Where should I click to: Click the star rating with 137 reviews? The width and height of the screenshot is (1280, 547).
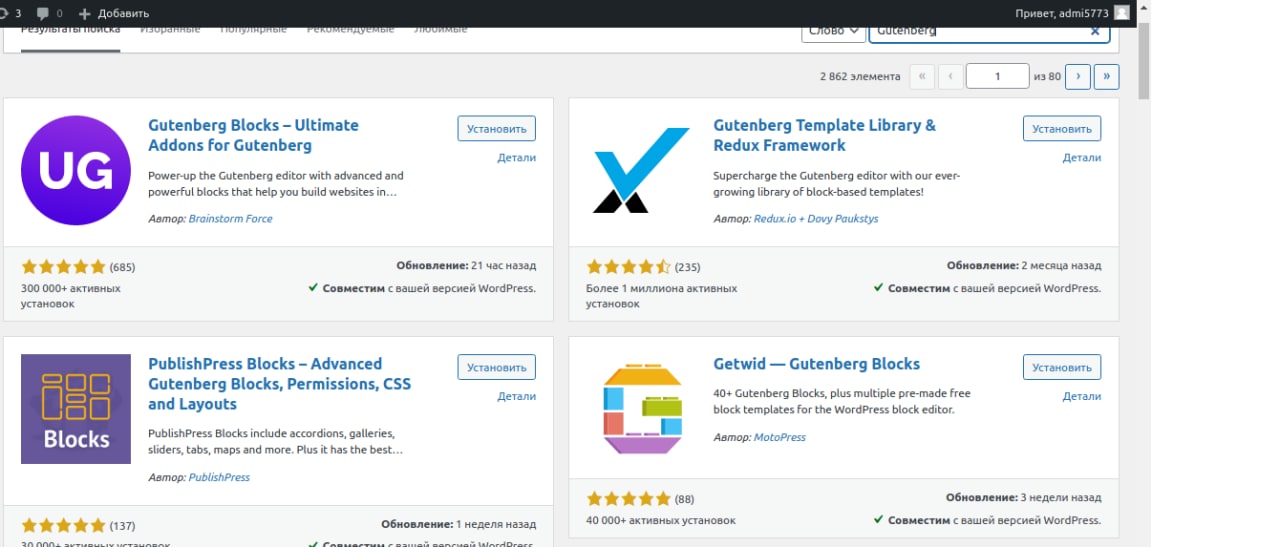(x=63, y=525)
